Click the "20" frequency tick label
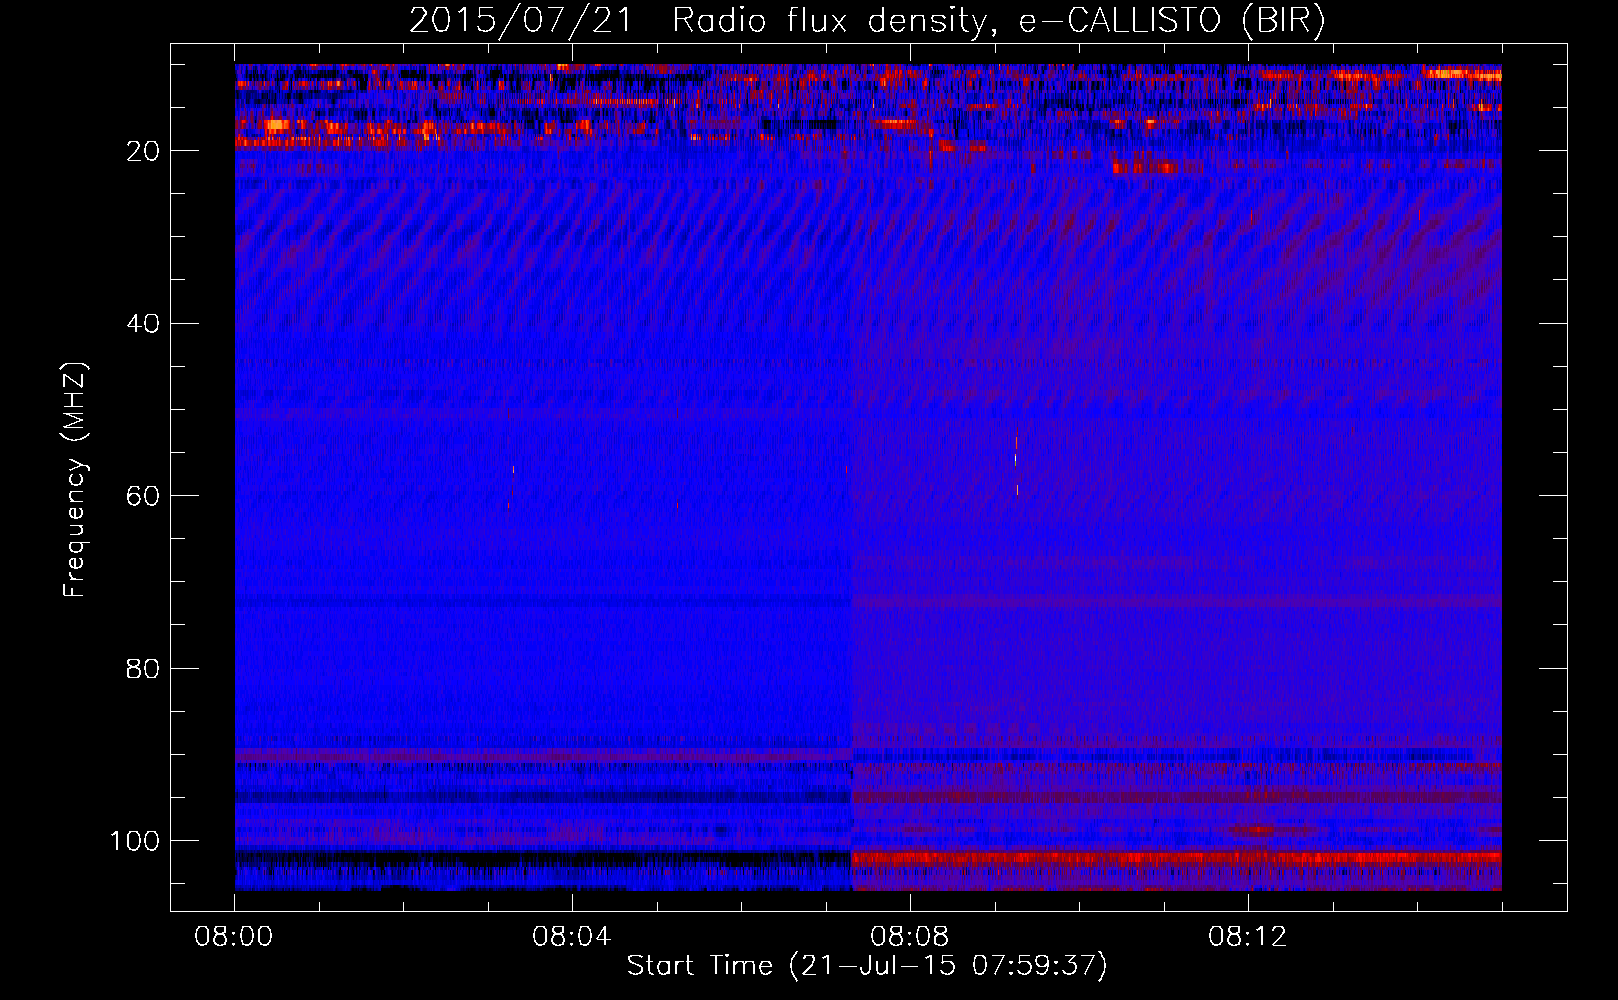The width and height of the screenshot is (1618, 1000). (x=144, y=151)
